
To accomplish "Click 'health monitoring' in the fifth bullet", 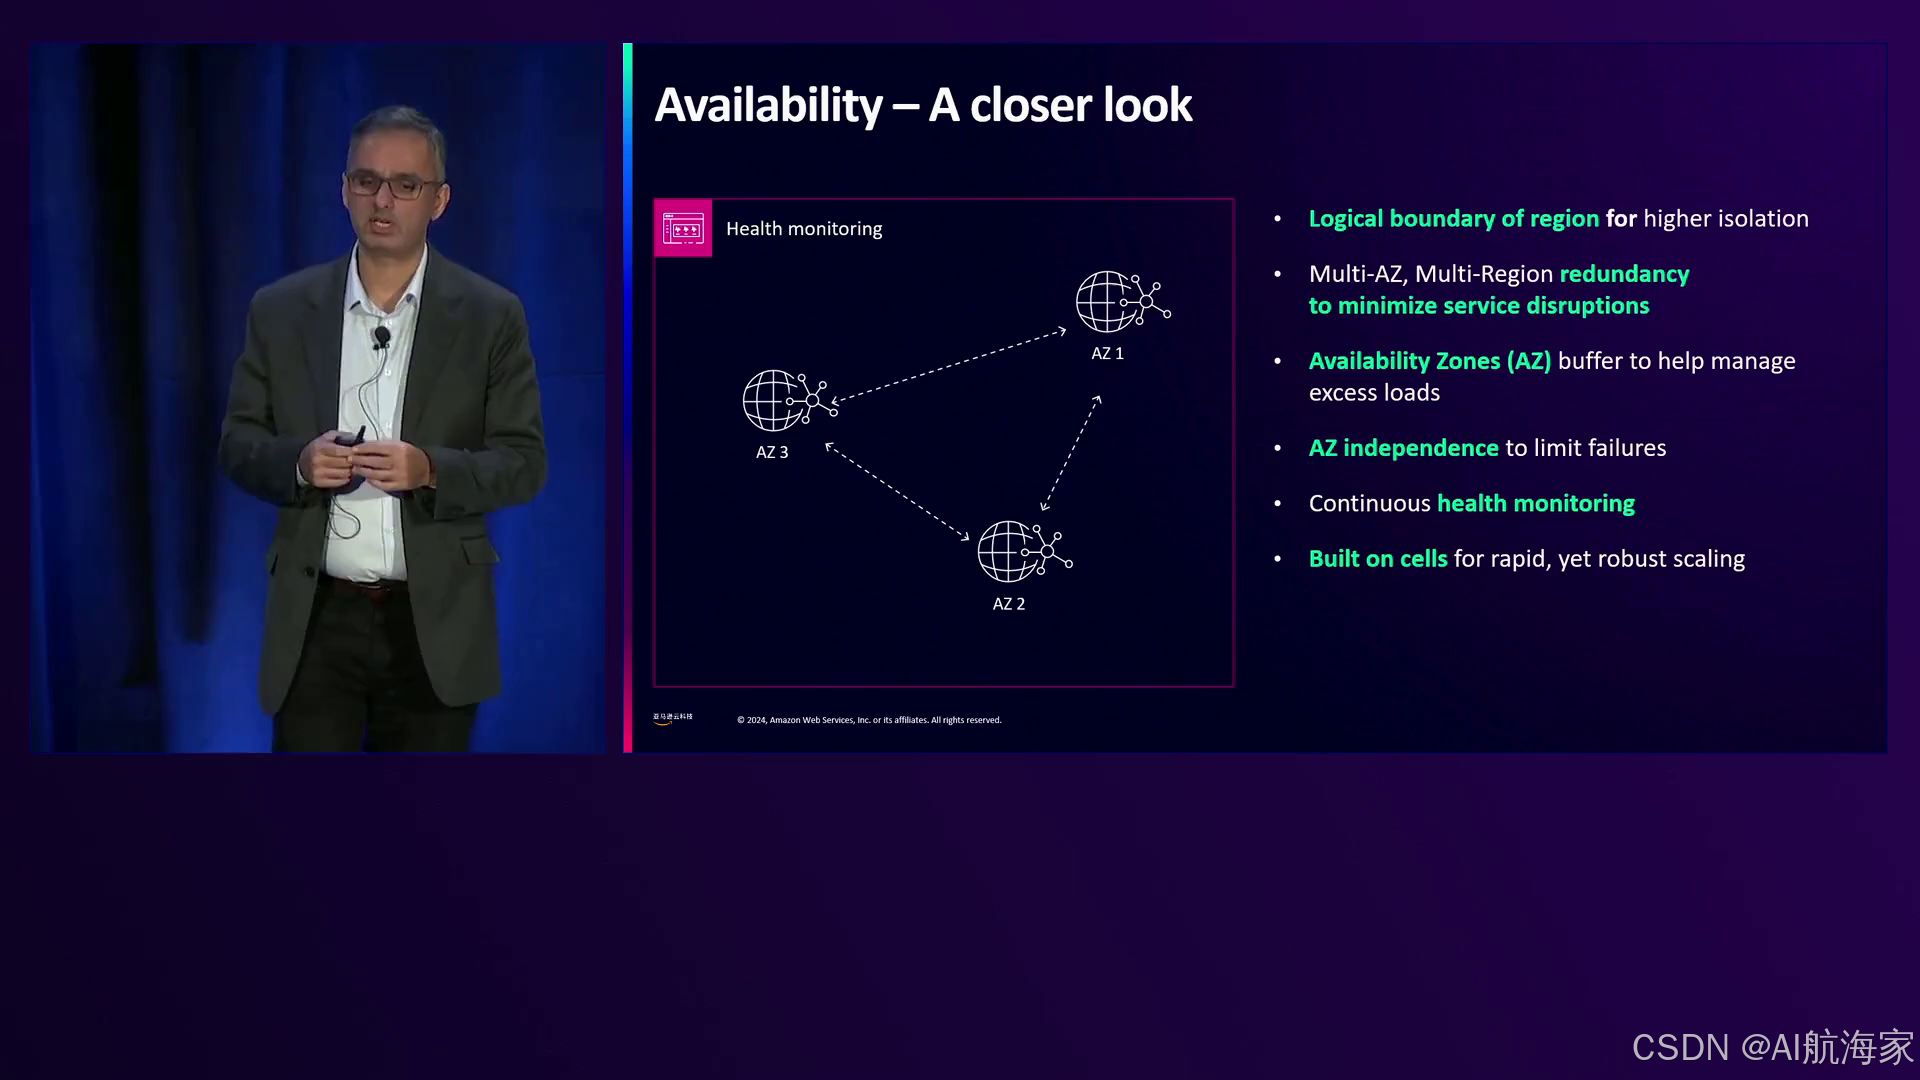I will tap(1535, 504).
